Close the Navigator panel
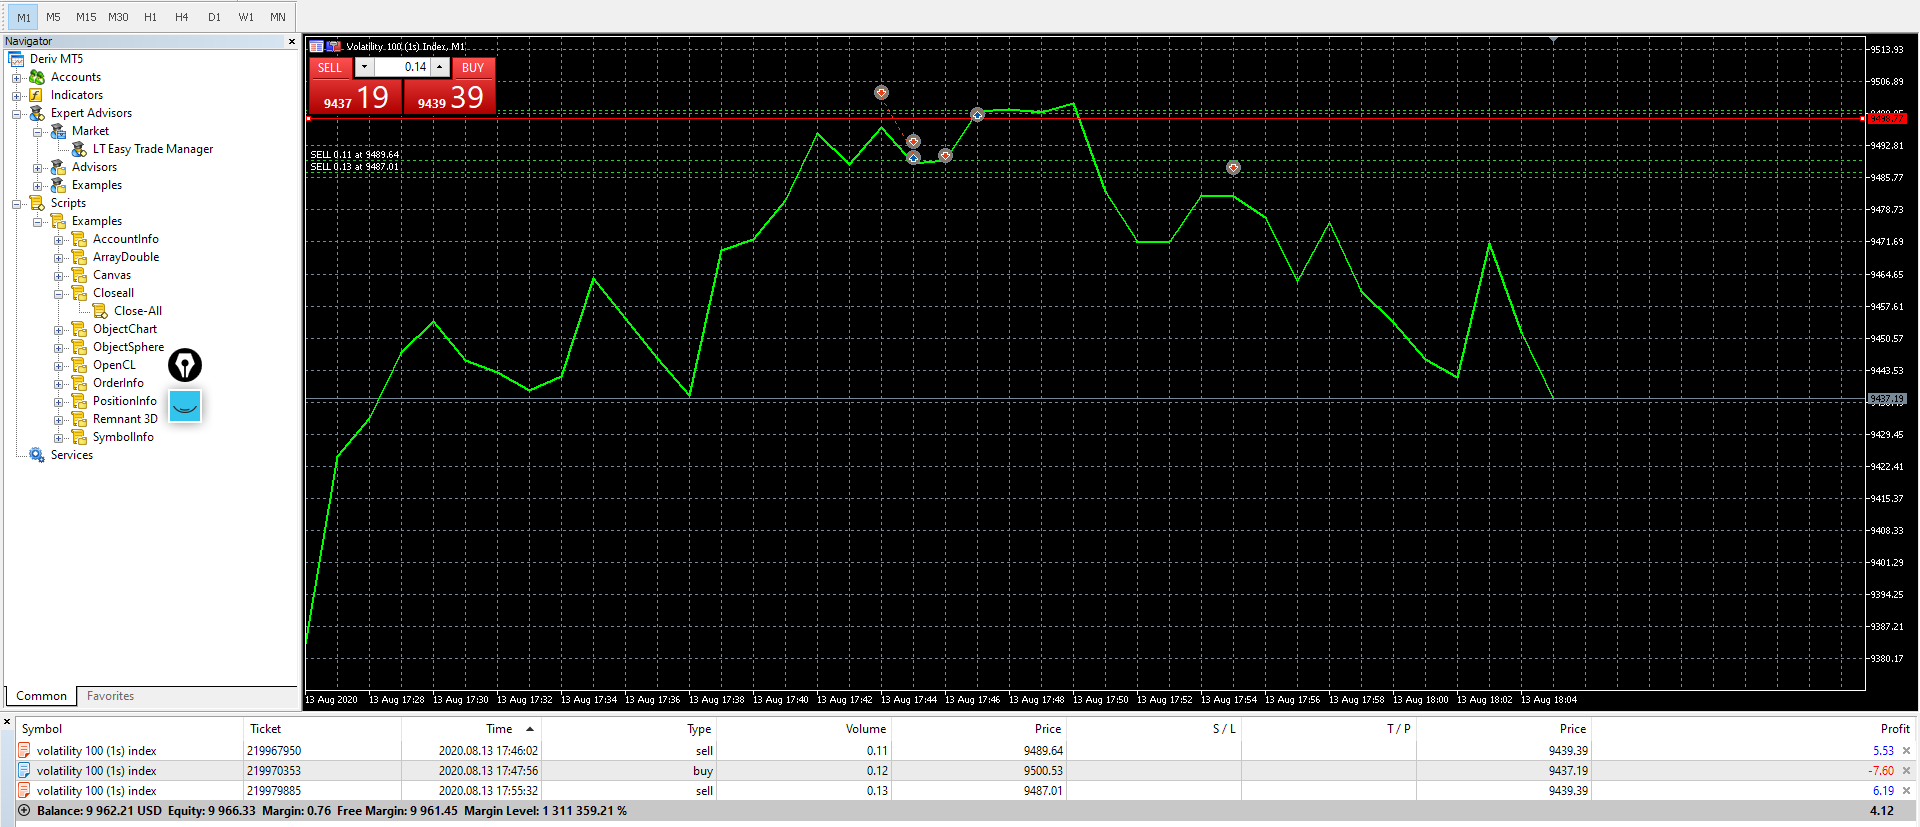This screenshot has height=827, width=1920. coord(292,41)
